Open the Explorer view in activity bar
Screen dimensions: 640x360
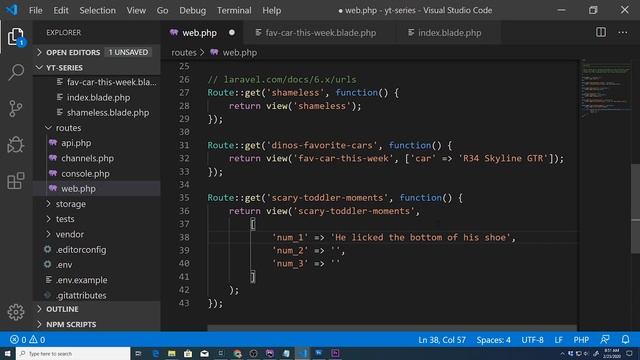[16, 37]
